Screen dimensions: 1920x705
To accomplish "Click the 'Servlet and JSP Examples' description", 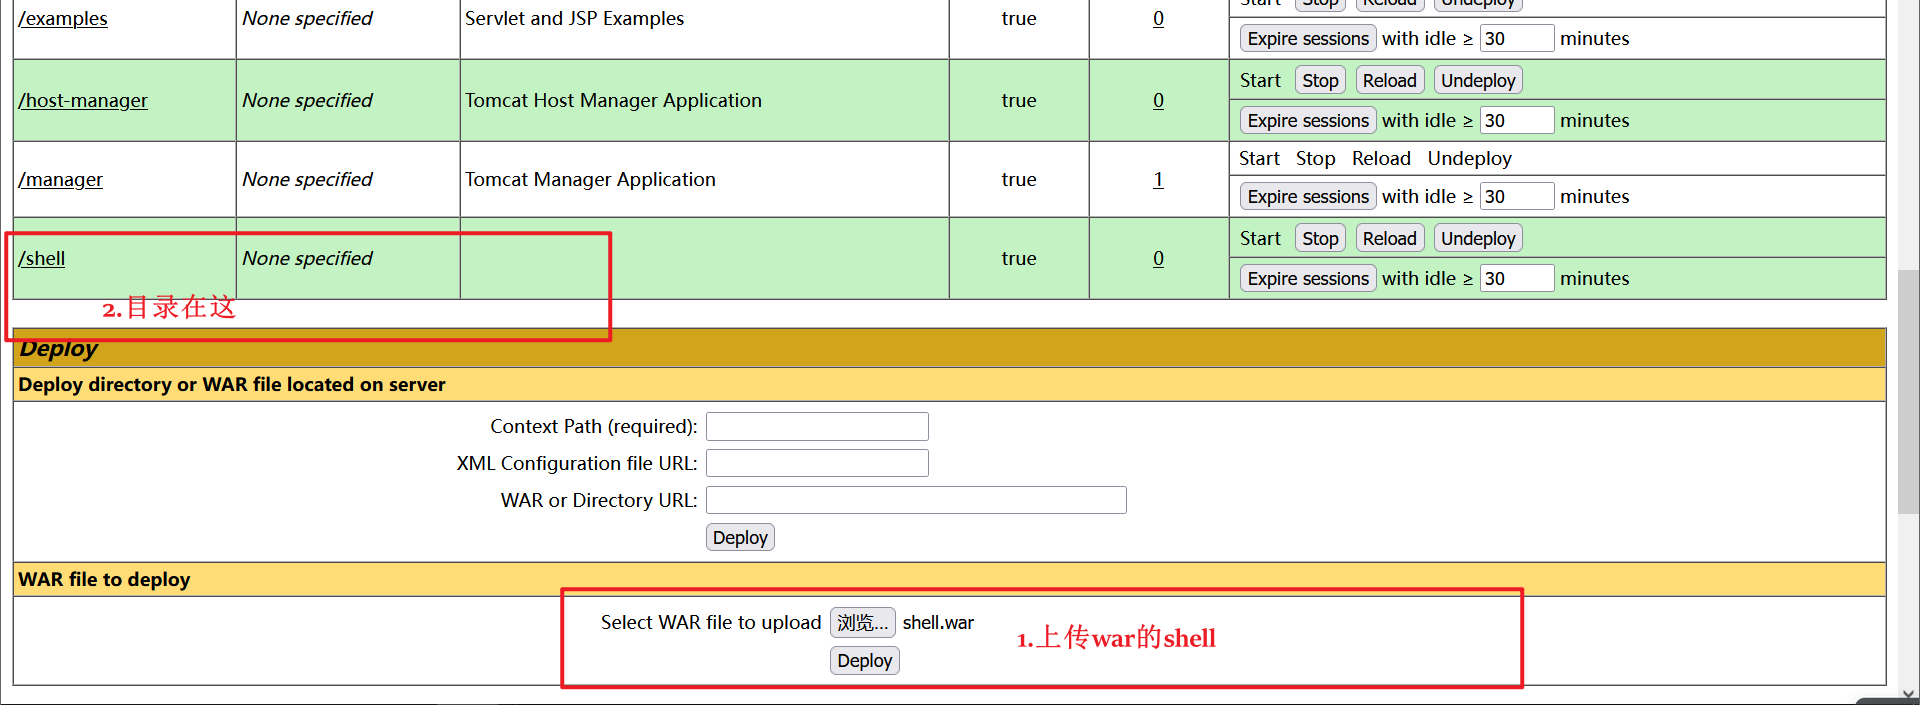I will (574, 19).
